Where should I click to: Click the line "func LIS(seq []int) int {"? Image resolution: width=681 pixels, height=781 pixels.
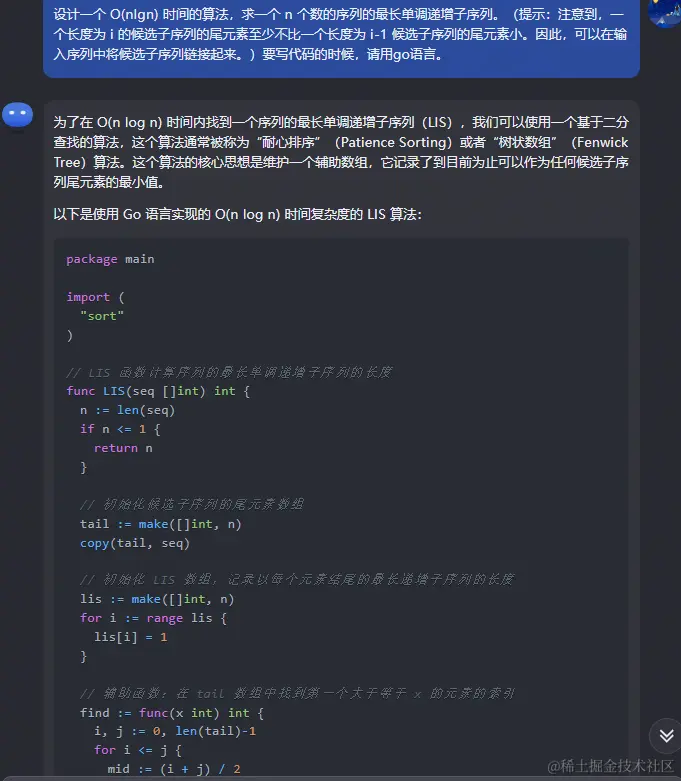pyautogui.click(x=158, y=391)
